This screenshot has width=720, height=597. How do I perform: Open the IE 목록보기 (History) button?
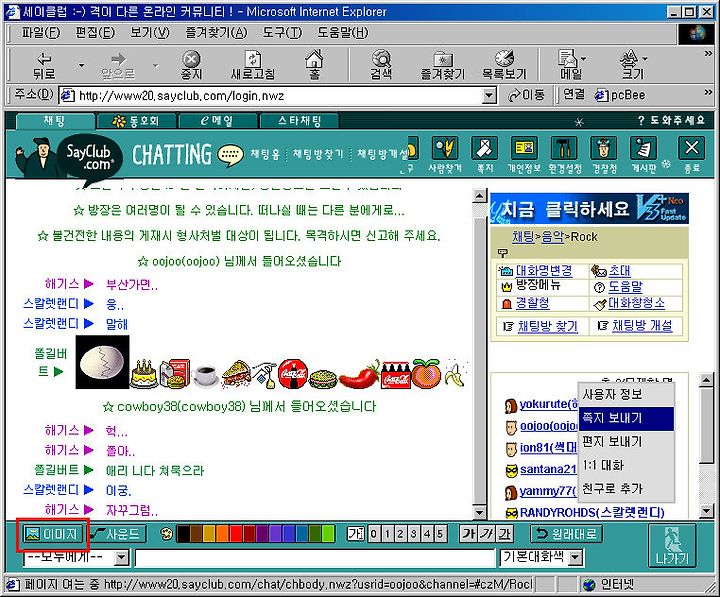coord(504,65)
